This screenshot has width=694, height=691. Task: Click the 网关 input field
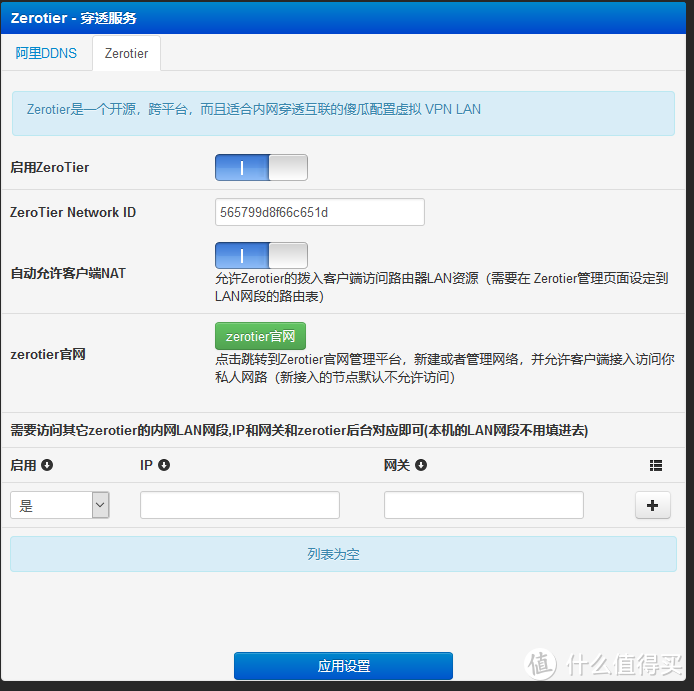click(484, 505)
